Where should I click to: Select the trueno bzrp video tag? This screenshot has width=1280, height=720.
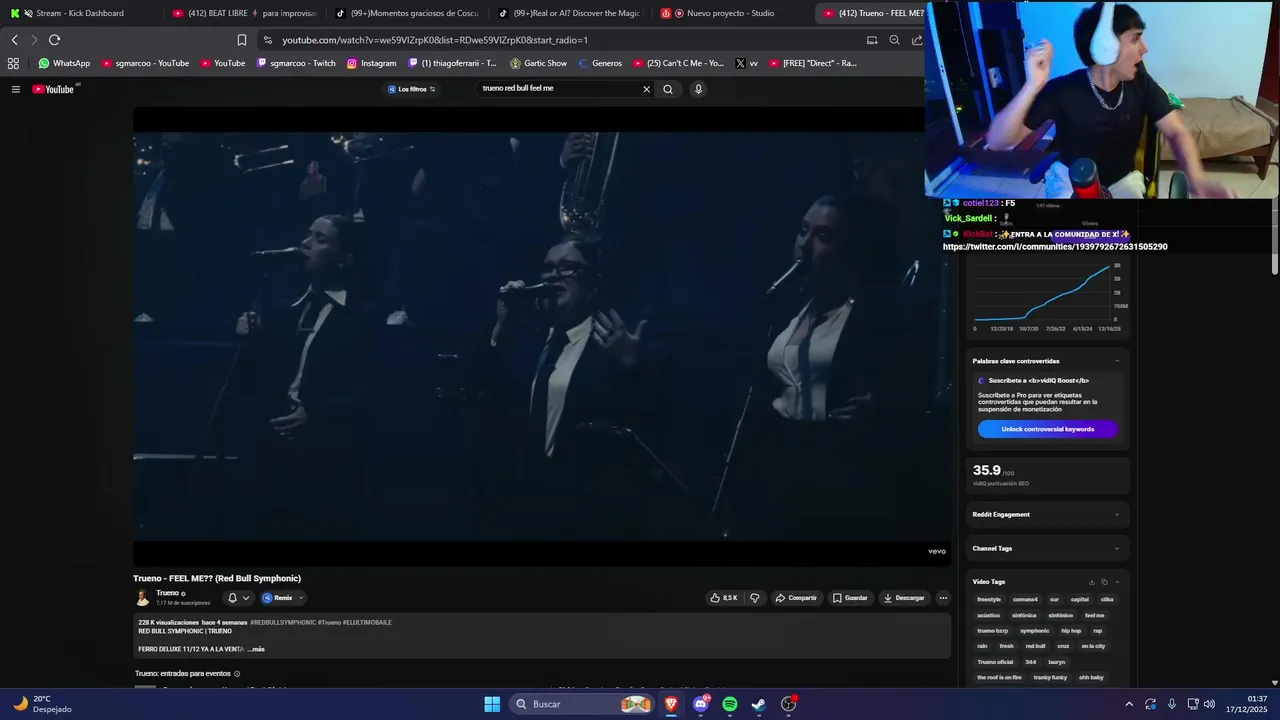point(993,631)
